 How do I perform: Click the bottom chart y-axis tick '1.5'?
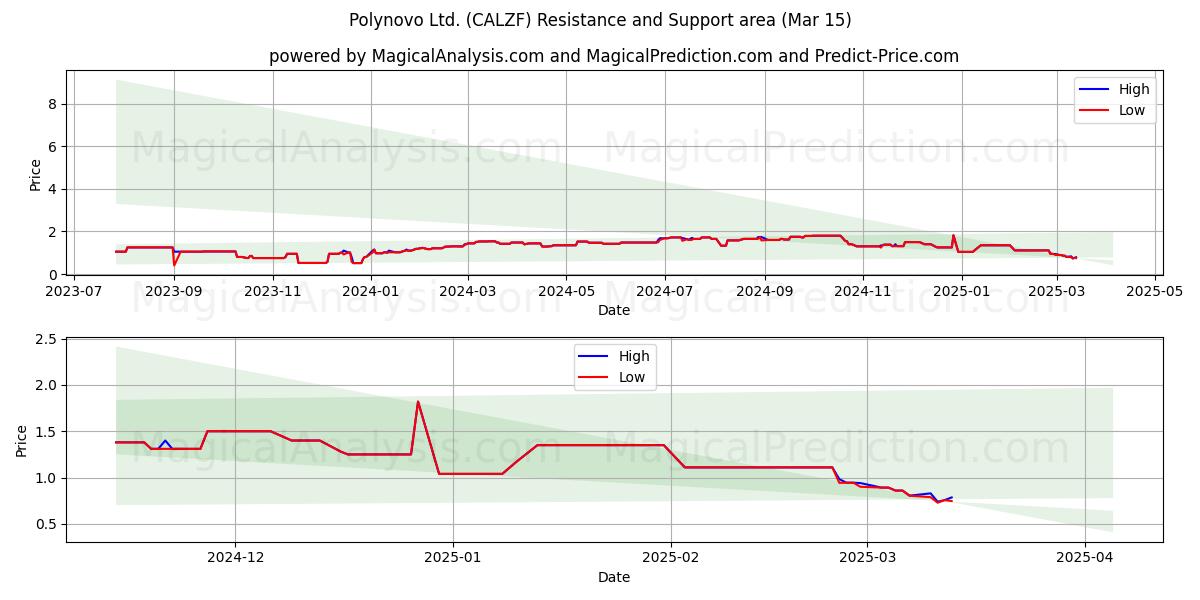tap(48, 432)
